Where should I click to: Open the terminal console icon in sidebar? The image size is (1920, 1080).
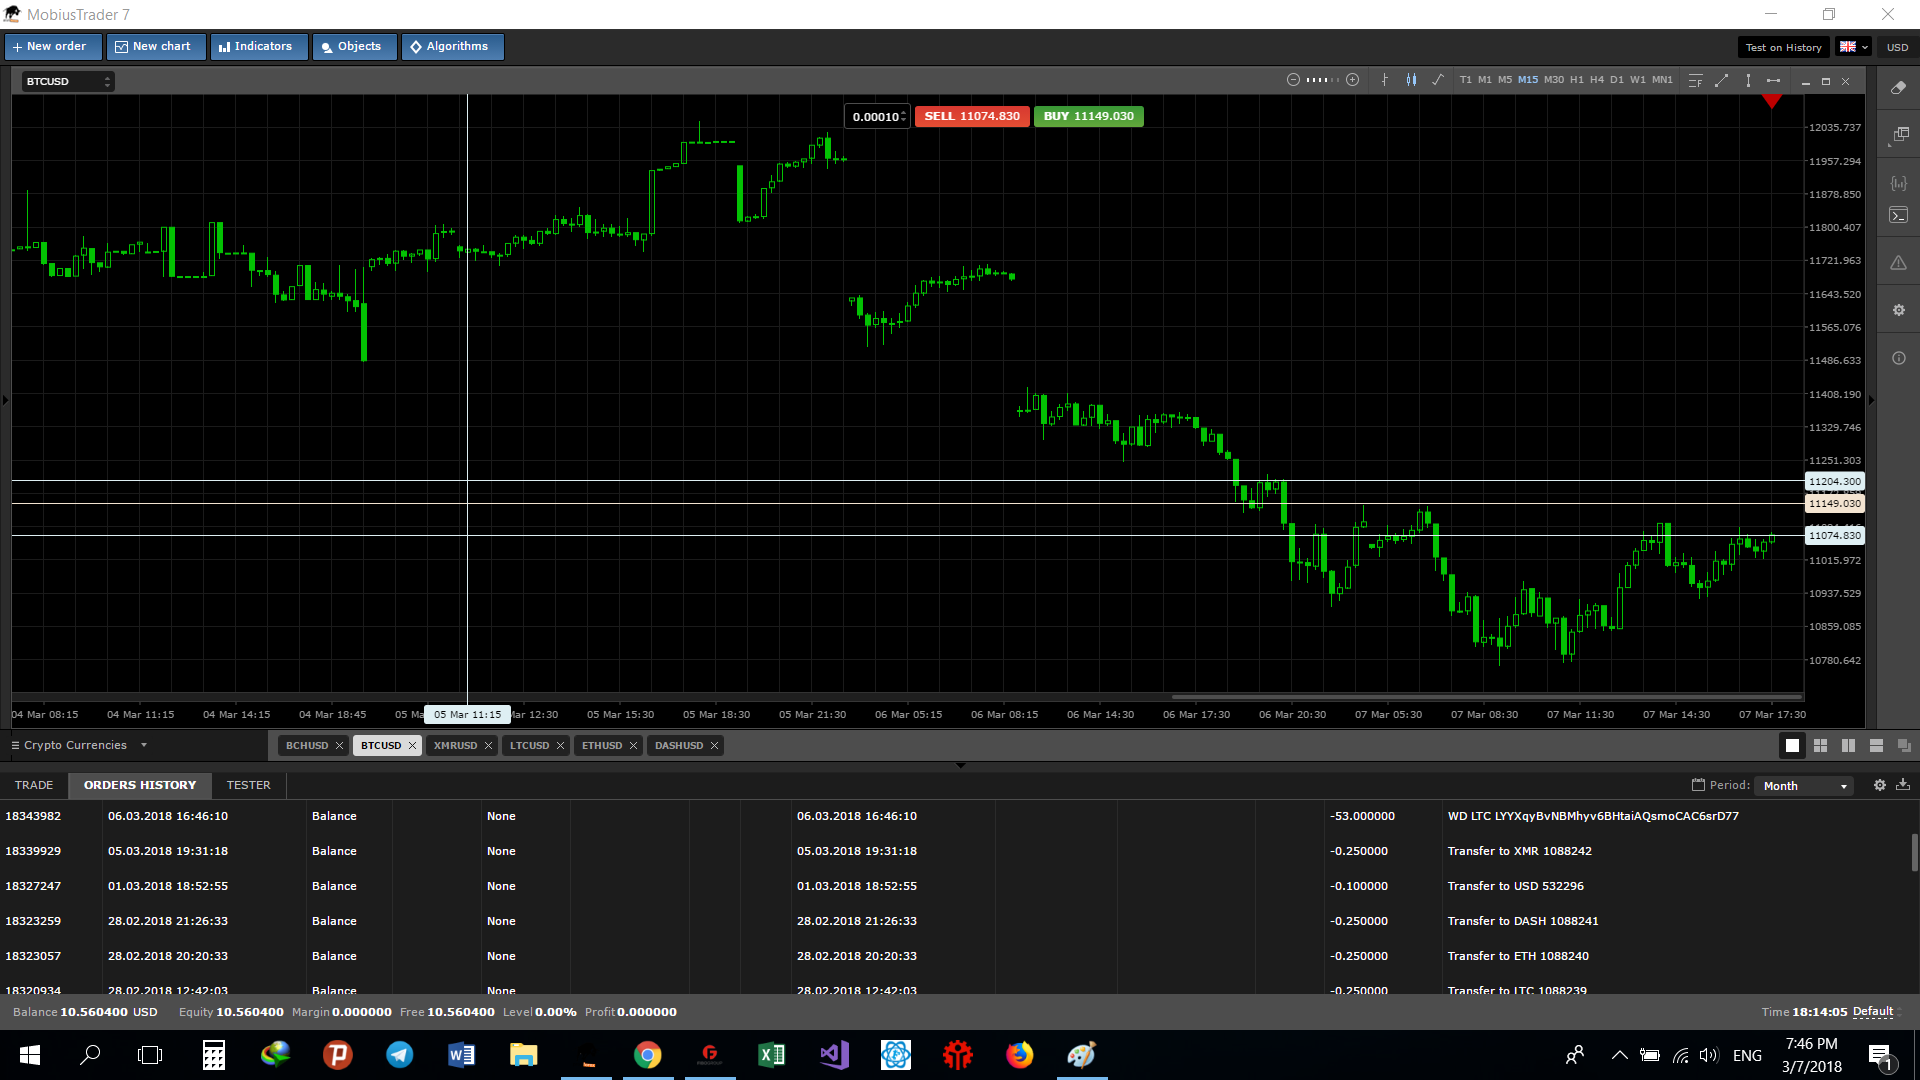point(1898,215)
